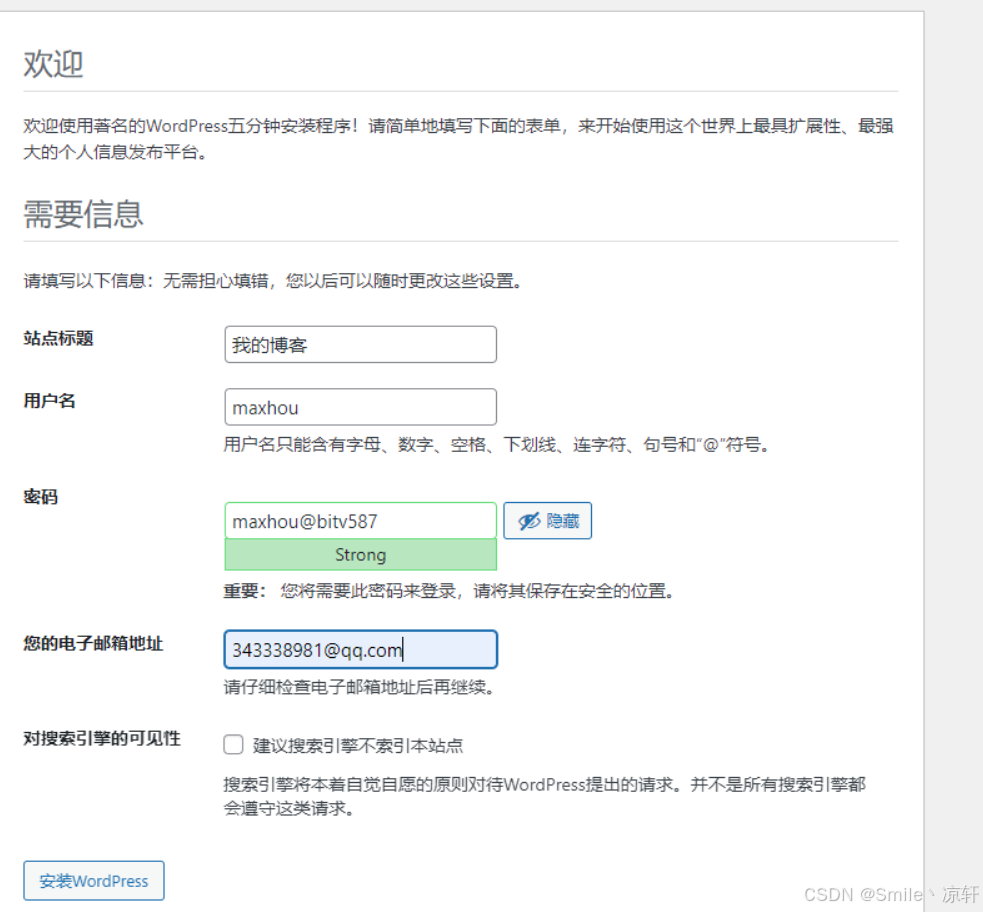The height and width of the screenshot is (912, 983).
Task: Click the 重要 password warning text
Action: click(449, 591)
